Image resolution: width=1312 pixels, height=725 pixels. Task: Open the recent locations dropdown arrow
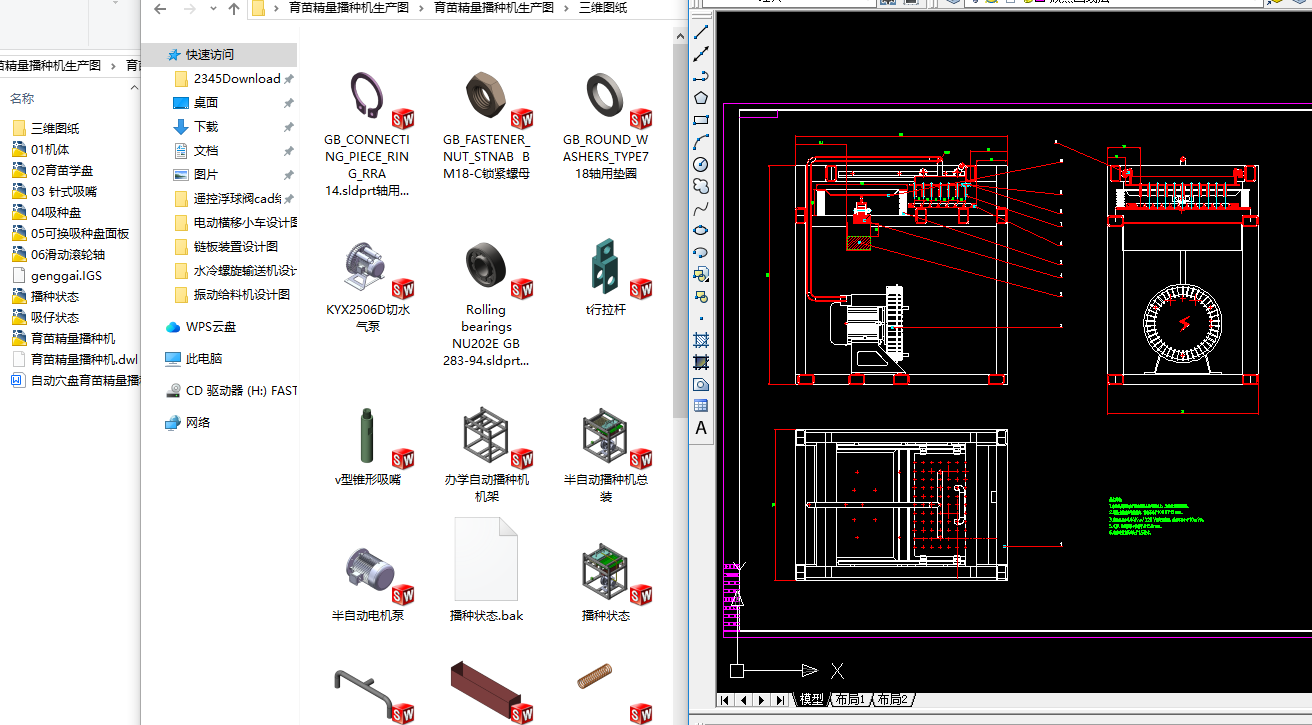(213, 10)
